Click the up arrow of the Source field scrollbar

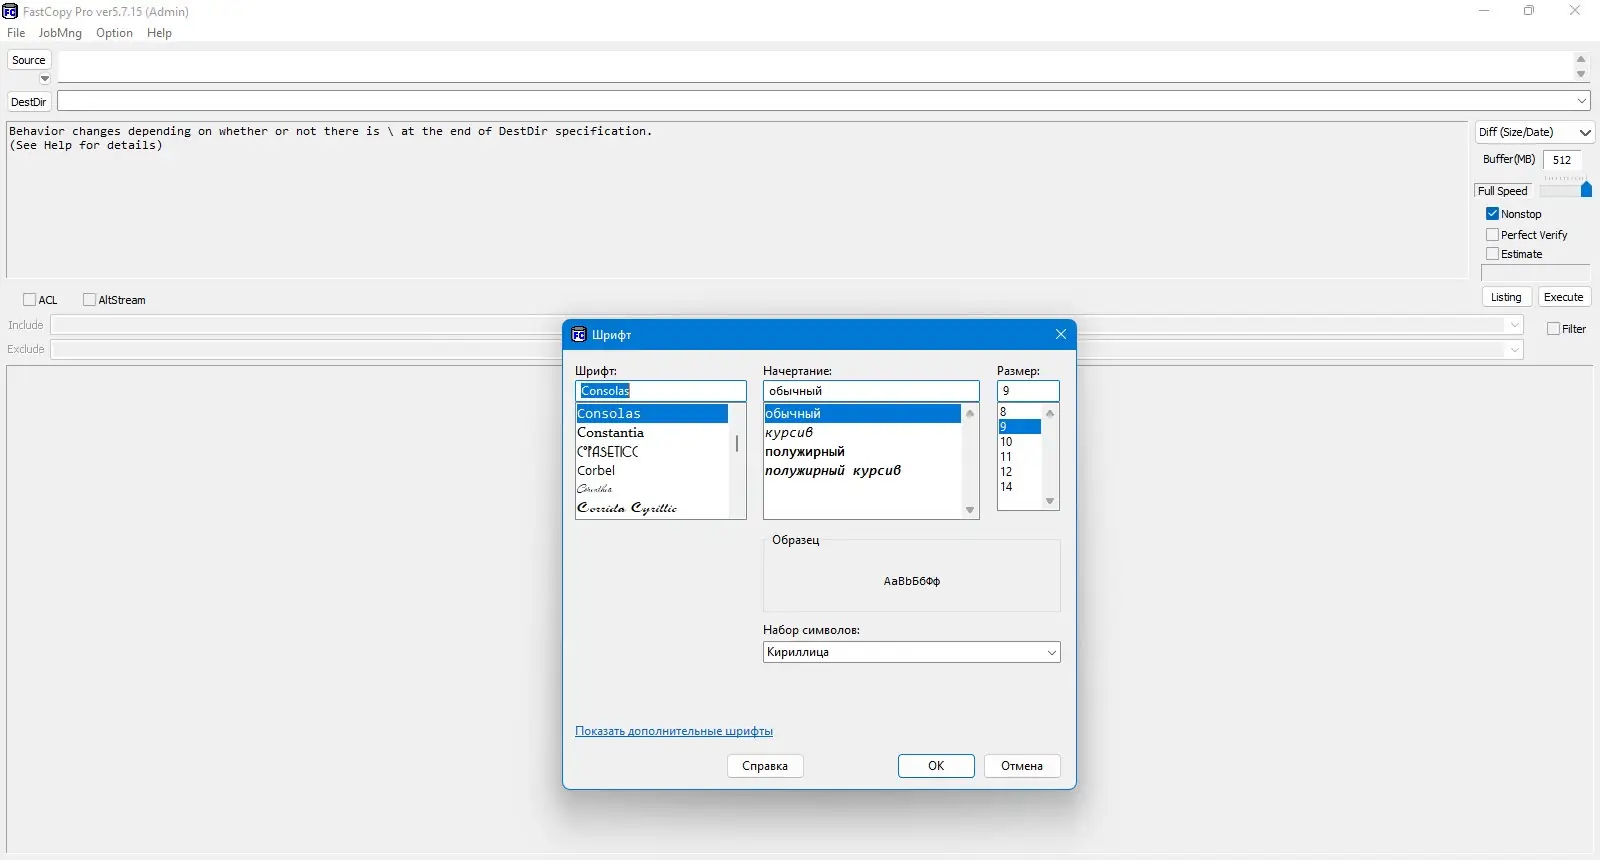[1581, 60]
